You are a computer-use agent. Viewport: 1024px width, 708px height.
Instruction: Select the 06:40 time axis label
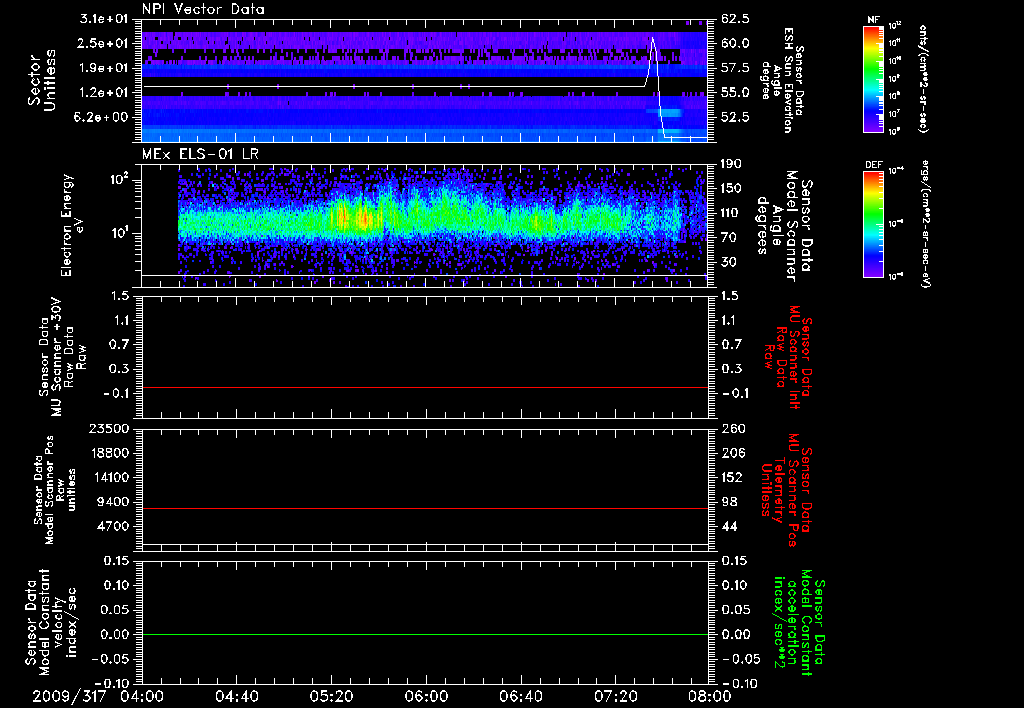point(521,696)
